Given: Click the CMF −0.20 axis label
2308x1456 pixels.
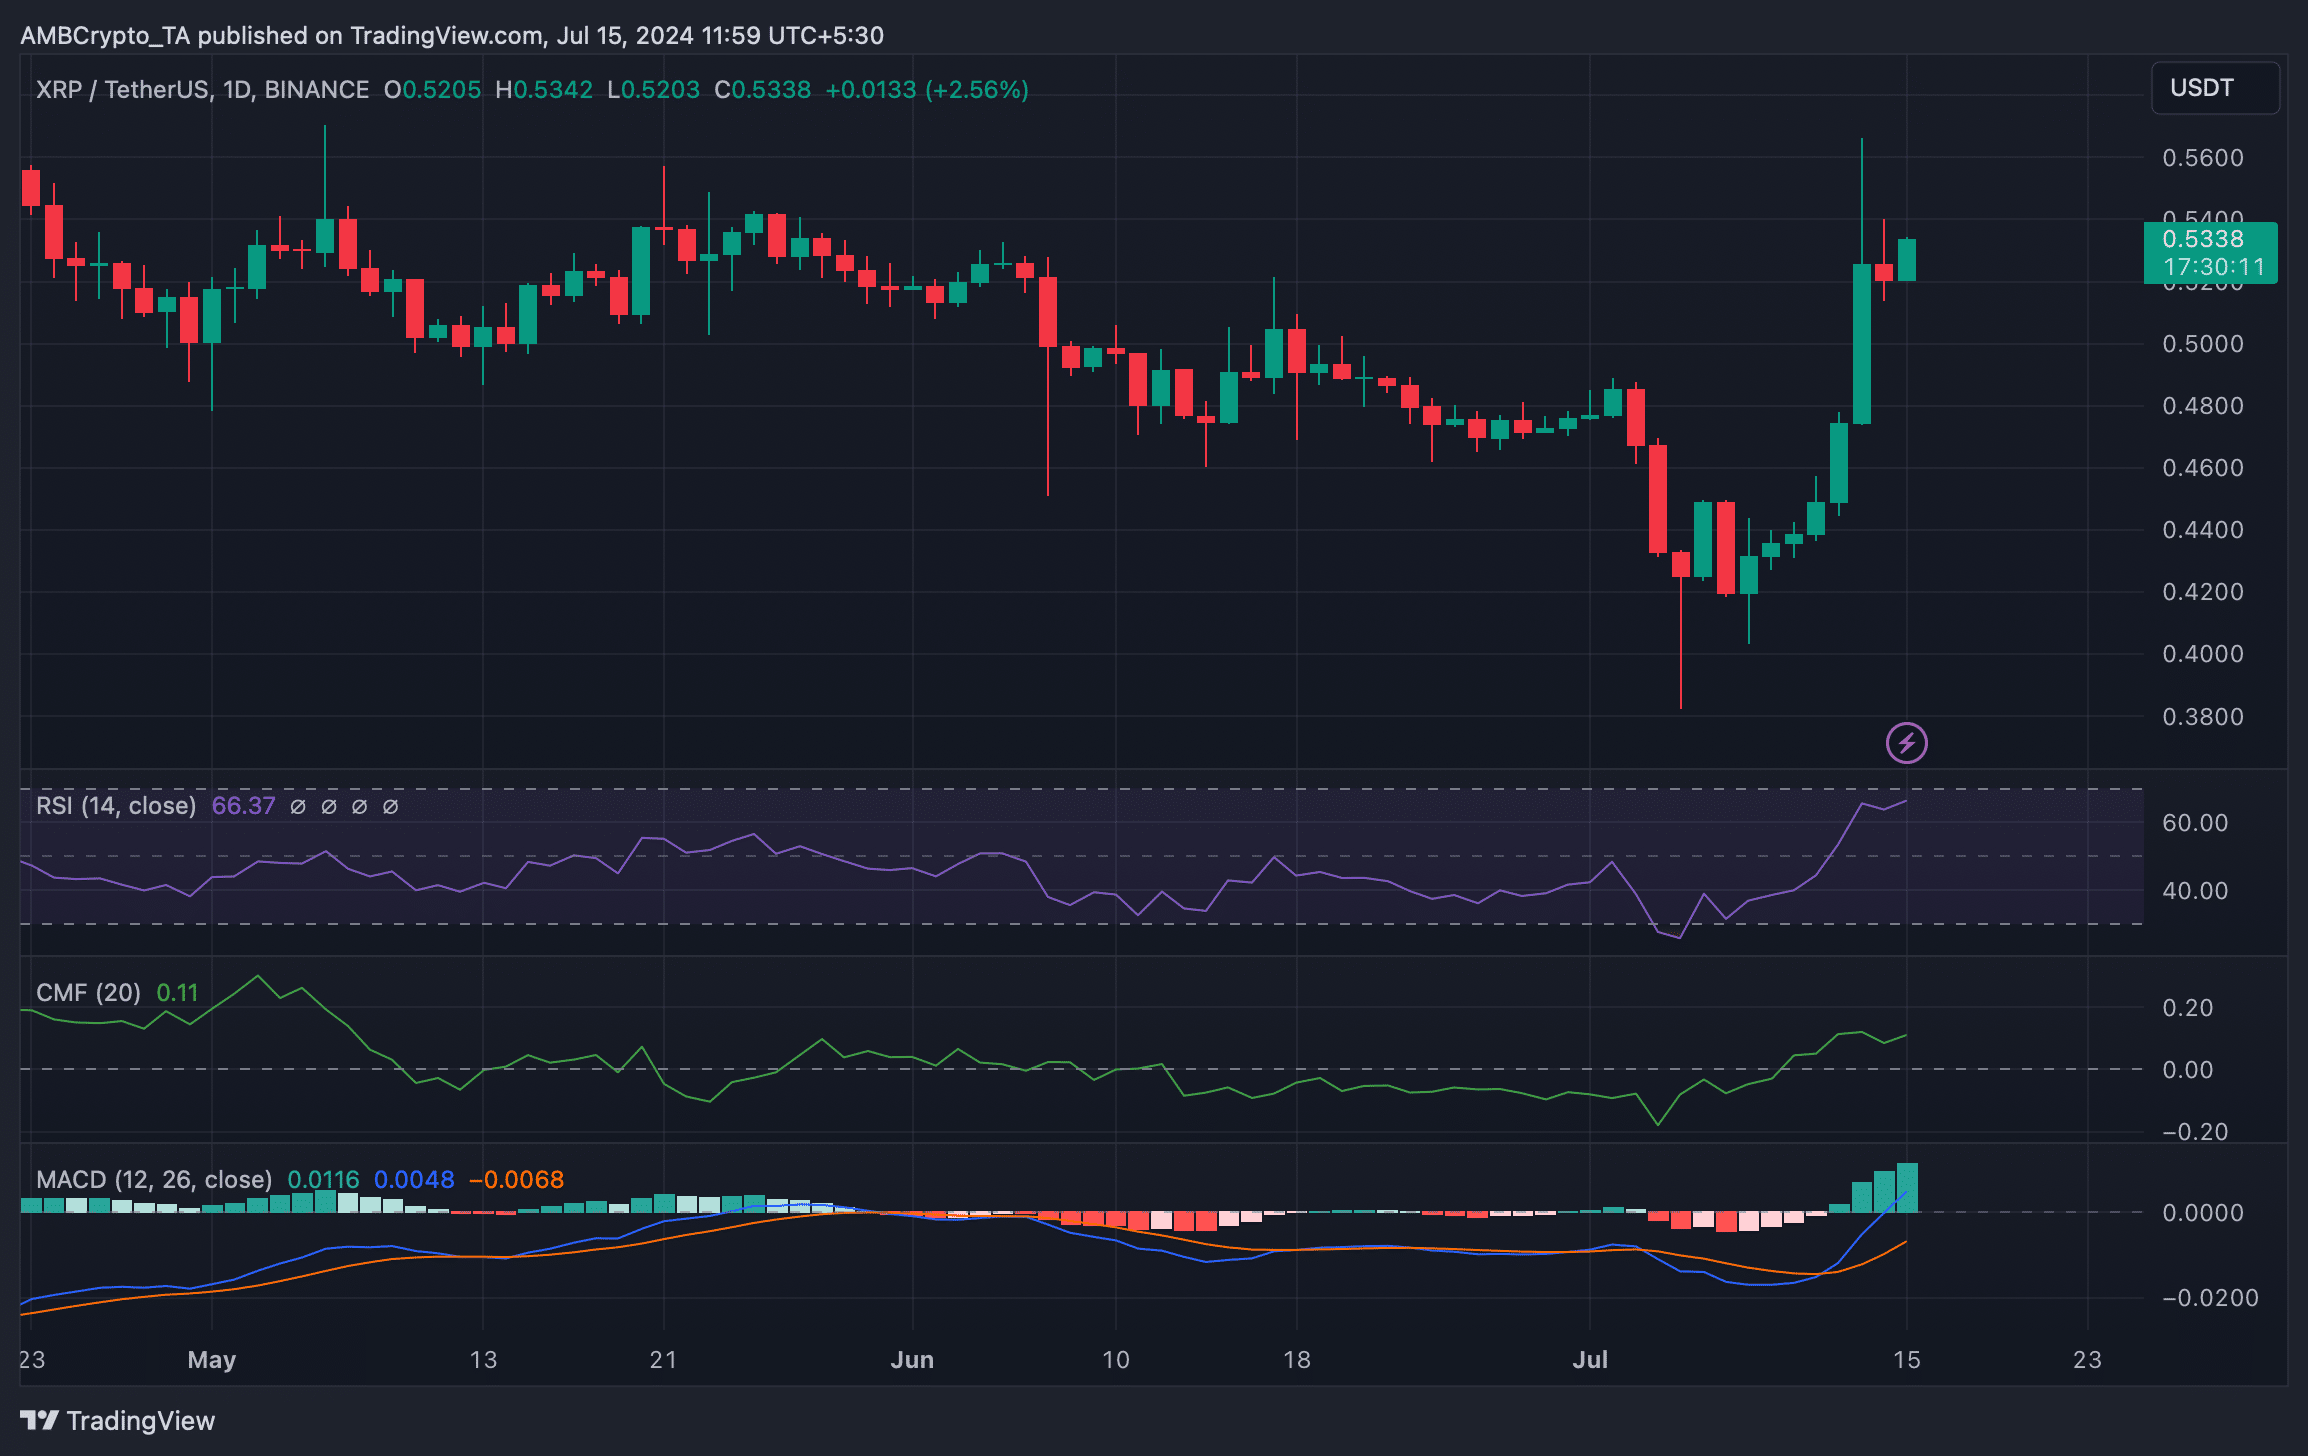Looking at the screenshot, I should point(2194,1132).
